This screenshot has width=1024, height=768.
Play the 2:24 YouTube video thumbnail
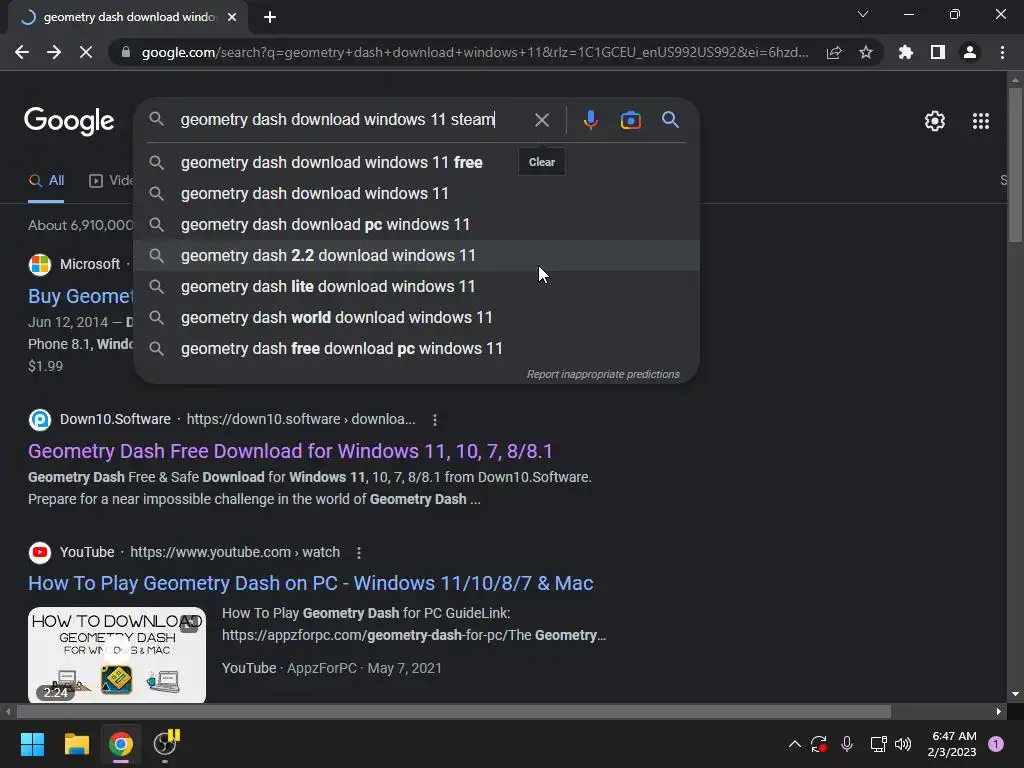click(x=116, y=655)
